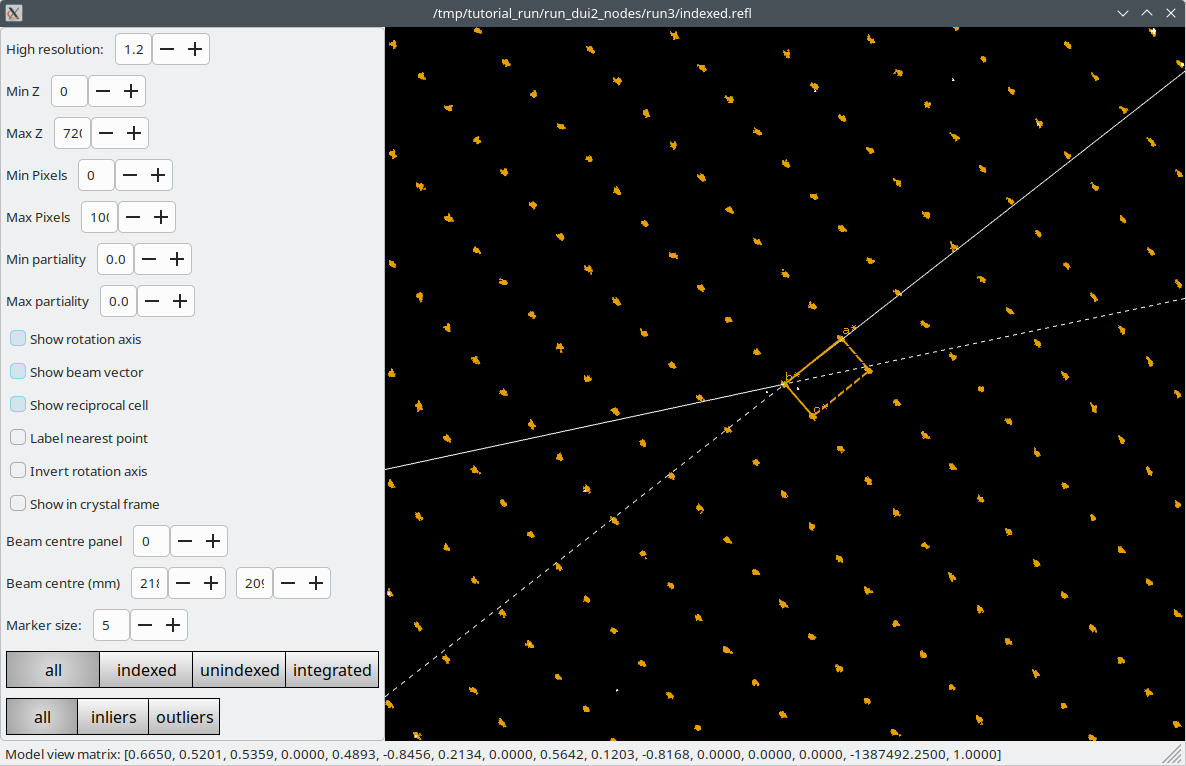
Task: Decrease Marker size value
Action: pos(145,625)
